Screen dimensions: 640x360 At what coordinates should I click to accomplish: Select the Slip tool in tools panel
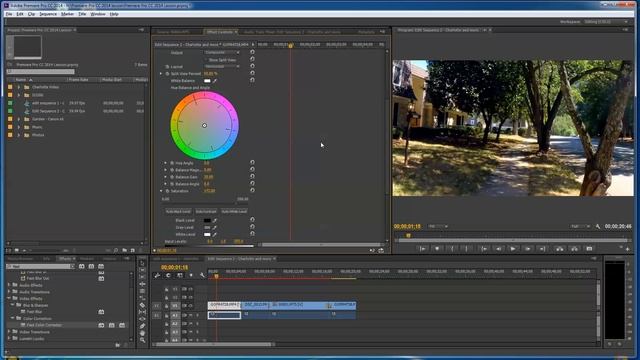(x=142, y=312)
